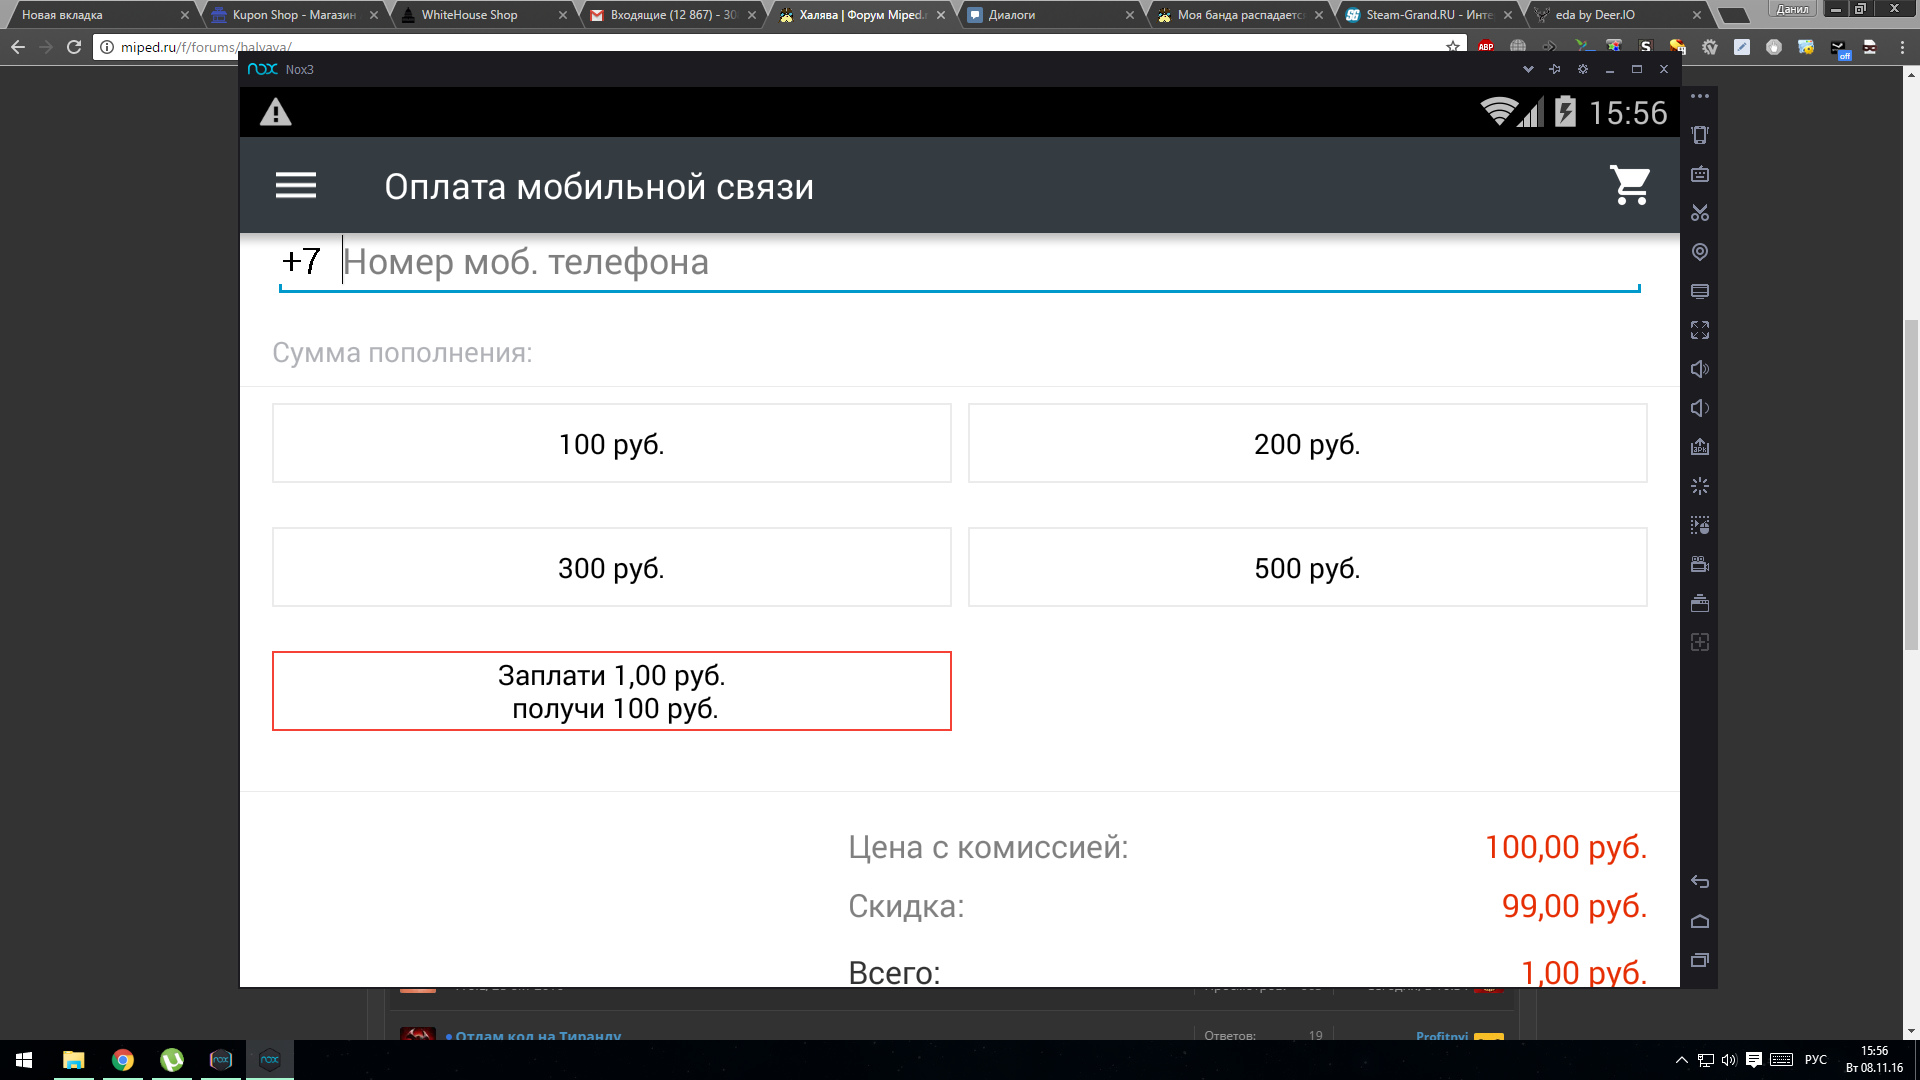The height and width of the screenshot is (1080, 1920).
Task: Open Nox keyboard control settings
Action: 1700,174
